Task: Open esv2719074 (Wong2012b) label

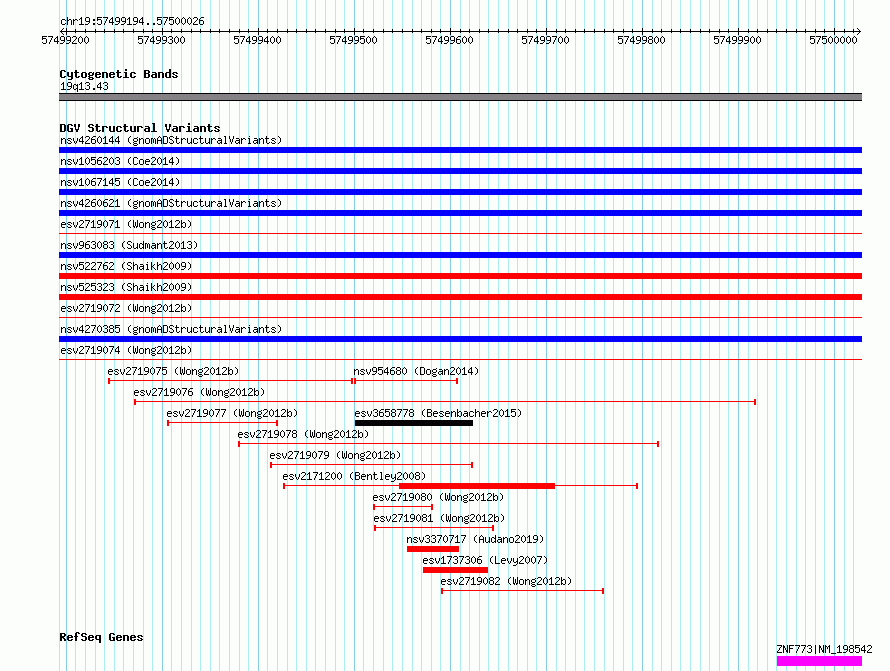Action: pyautogui.click(x=126, y=350)
